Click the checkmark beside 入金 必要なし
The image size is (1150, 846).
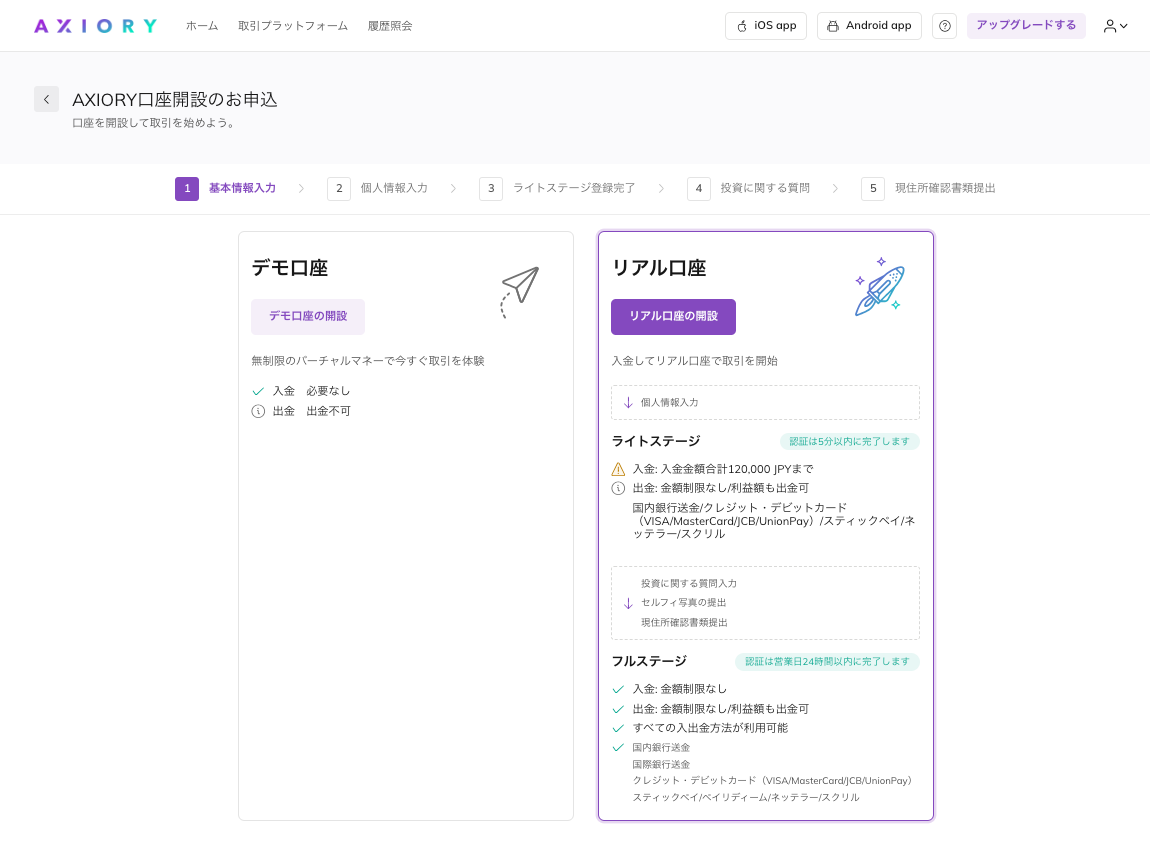point(258,391)
